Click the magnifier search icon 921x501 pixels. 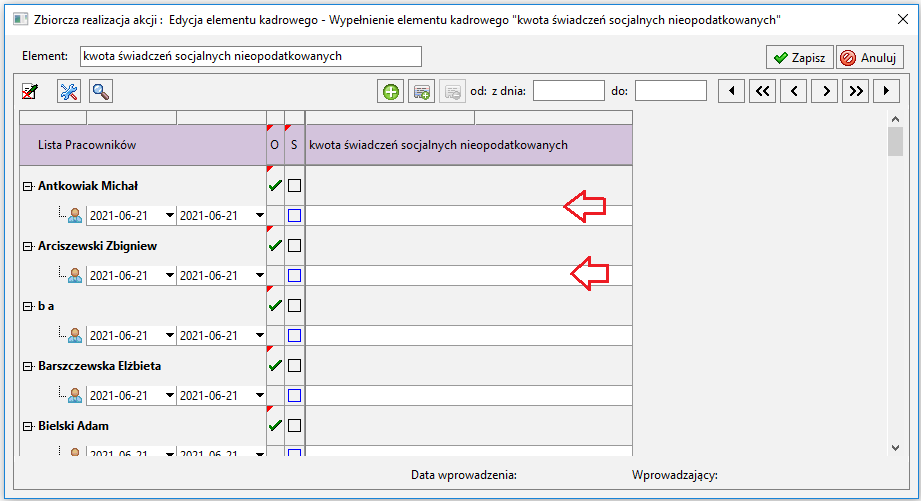point(101,92)
